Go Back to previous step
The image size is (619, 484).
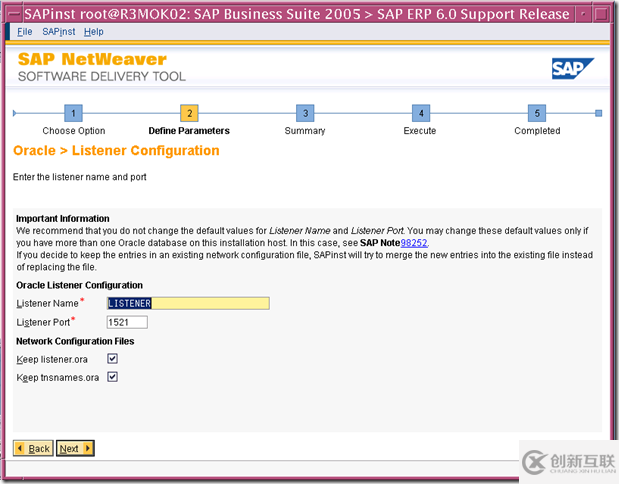click(33, 448)
